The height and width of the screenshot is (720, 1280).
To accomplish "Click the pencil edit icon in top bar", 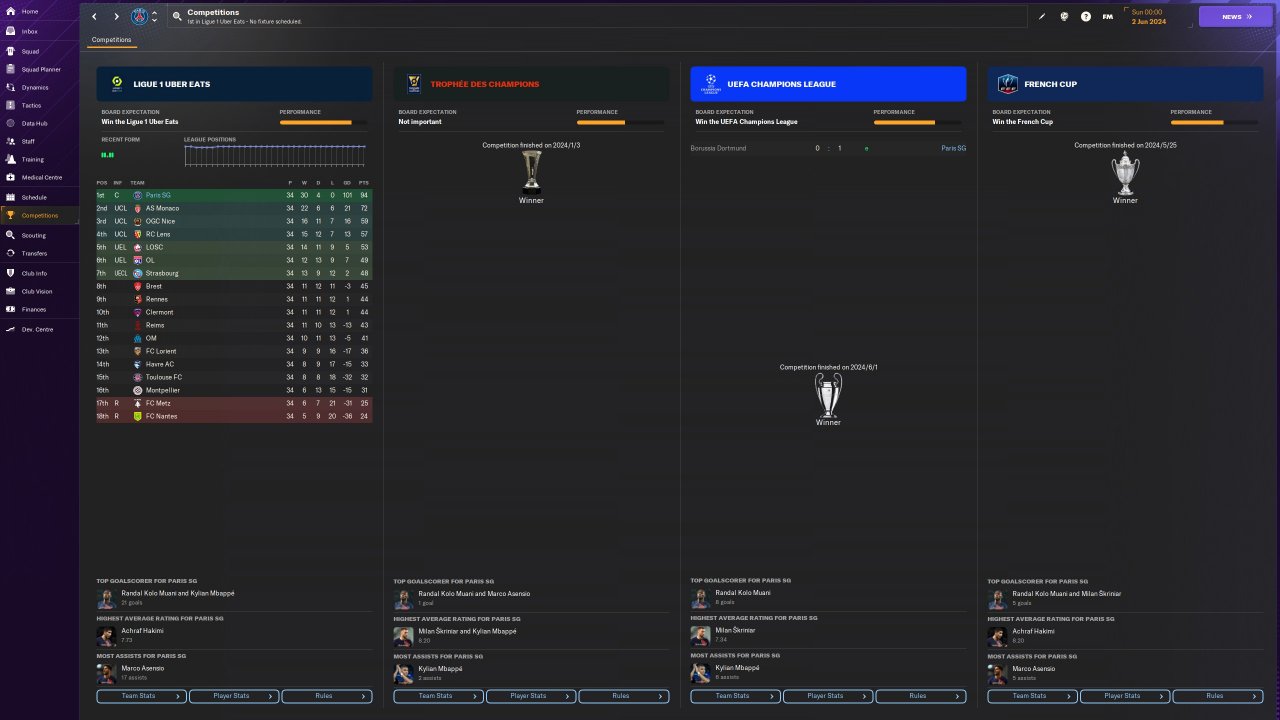I will coord(1042,17).
